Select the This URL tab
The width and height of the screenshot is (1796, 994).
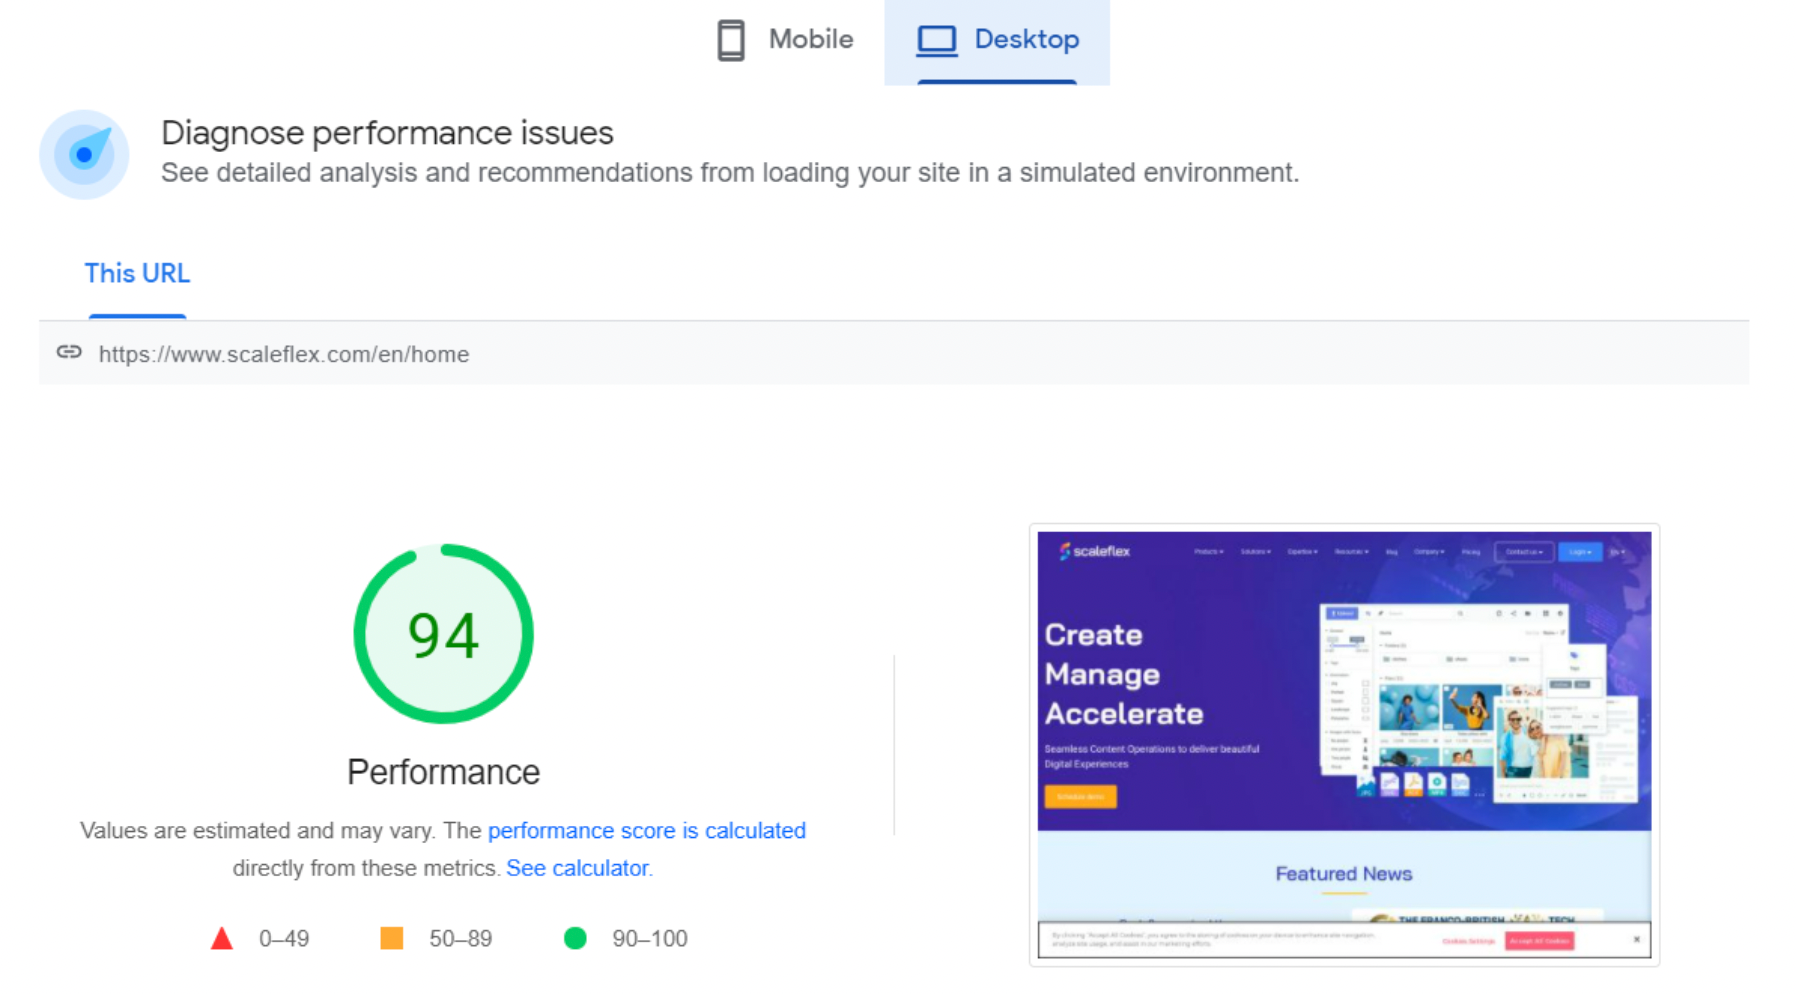pos(137,274)
